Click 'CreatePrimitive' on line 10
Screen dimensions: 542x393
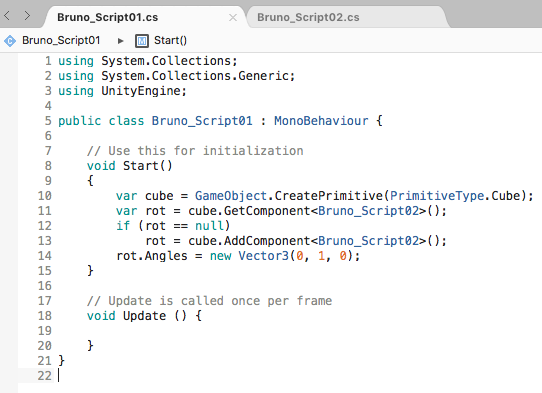pos(328,196)
